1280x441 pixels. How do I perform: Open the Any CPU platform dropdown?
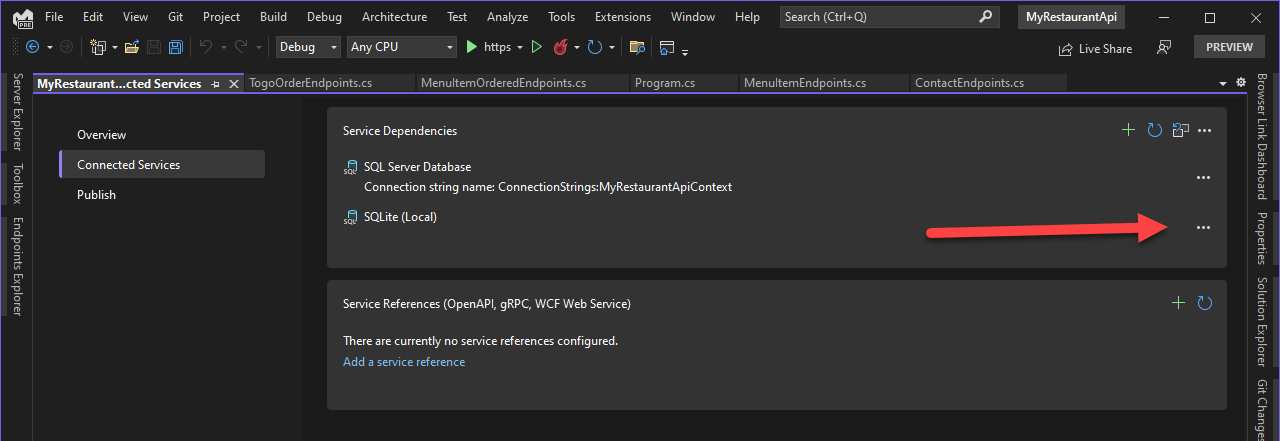[402, 47]
